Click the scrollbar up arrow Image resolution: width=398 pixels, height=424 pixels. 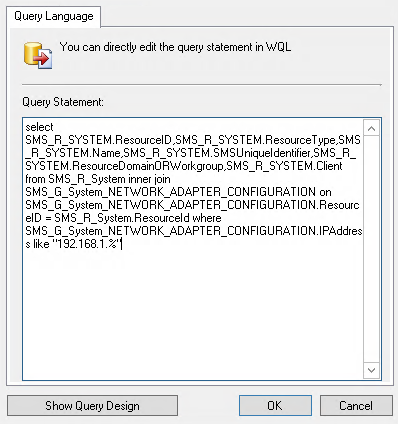pos(371,128)
